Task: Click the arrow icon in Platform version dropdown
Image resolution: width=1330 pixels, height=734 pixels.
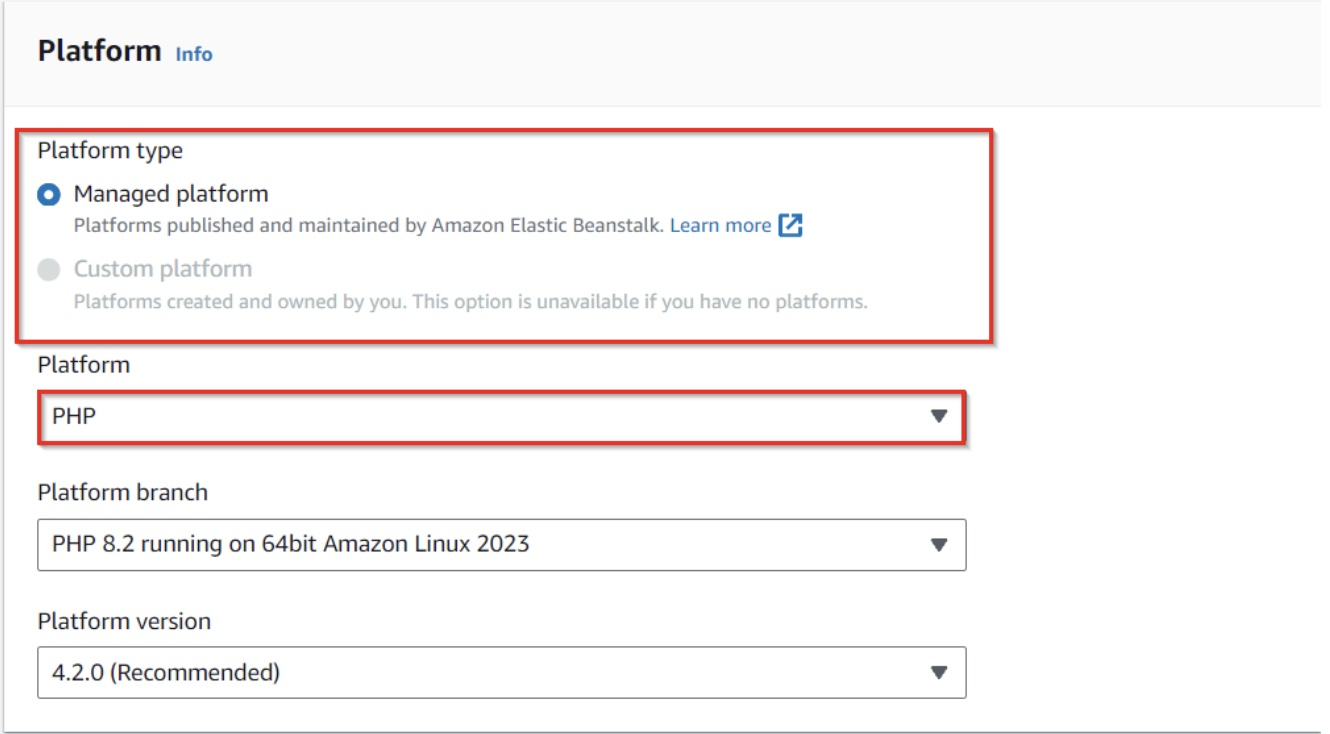Action: 938,672
